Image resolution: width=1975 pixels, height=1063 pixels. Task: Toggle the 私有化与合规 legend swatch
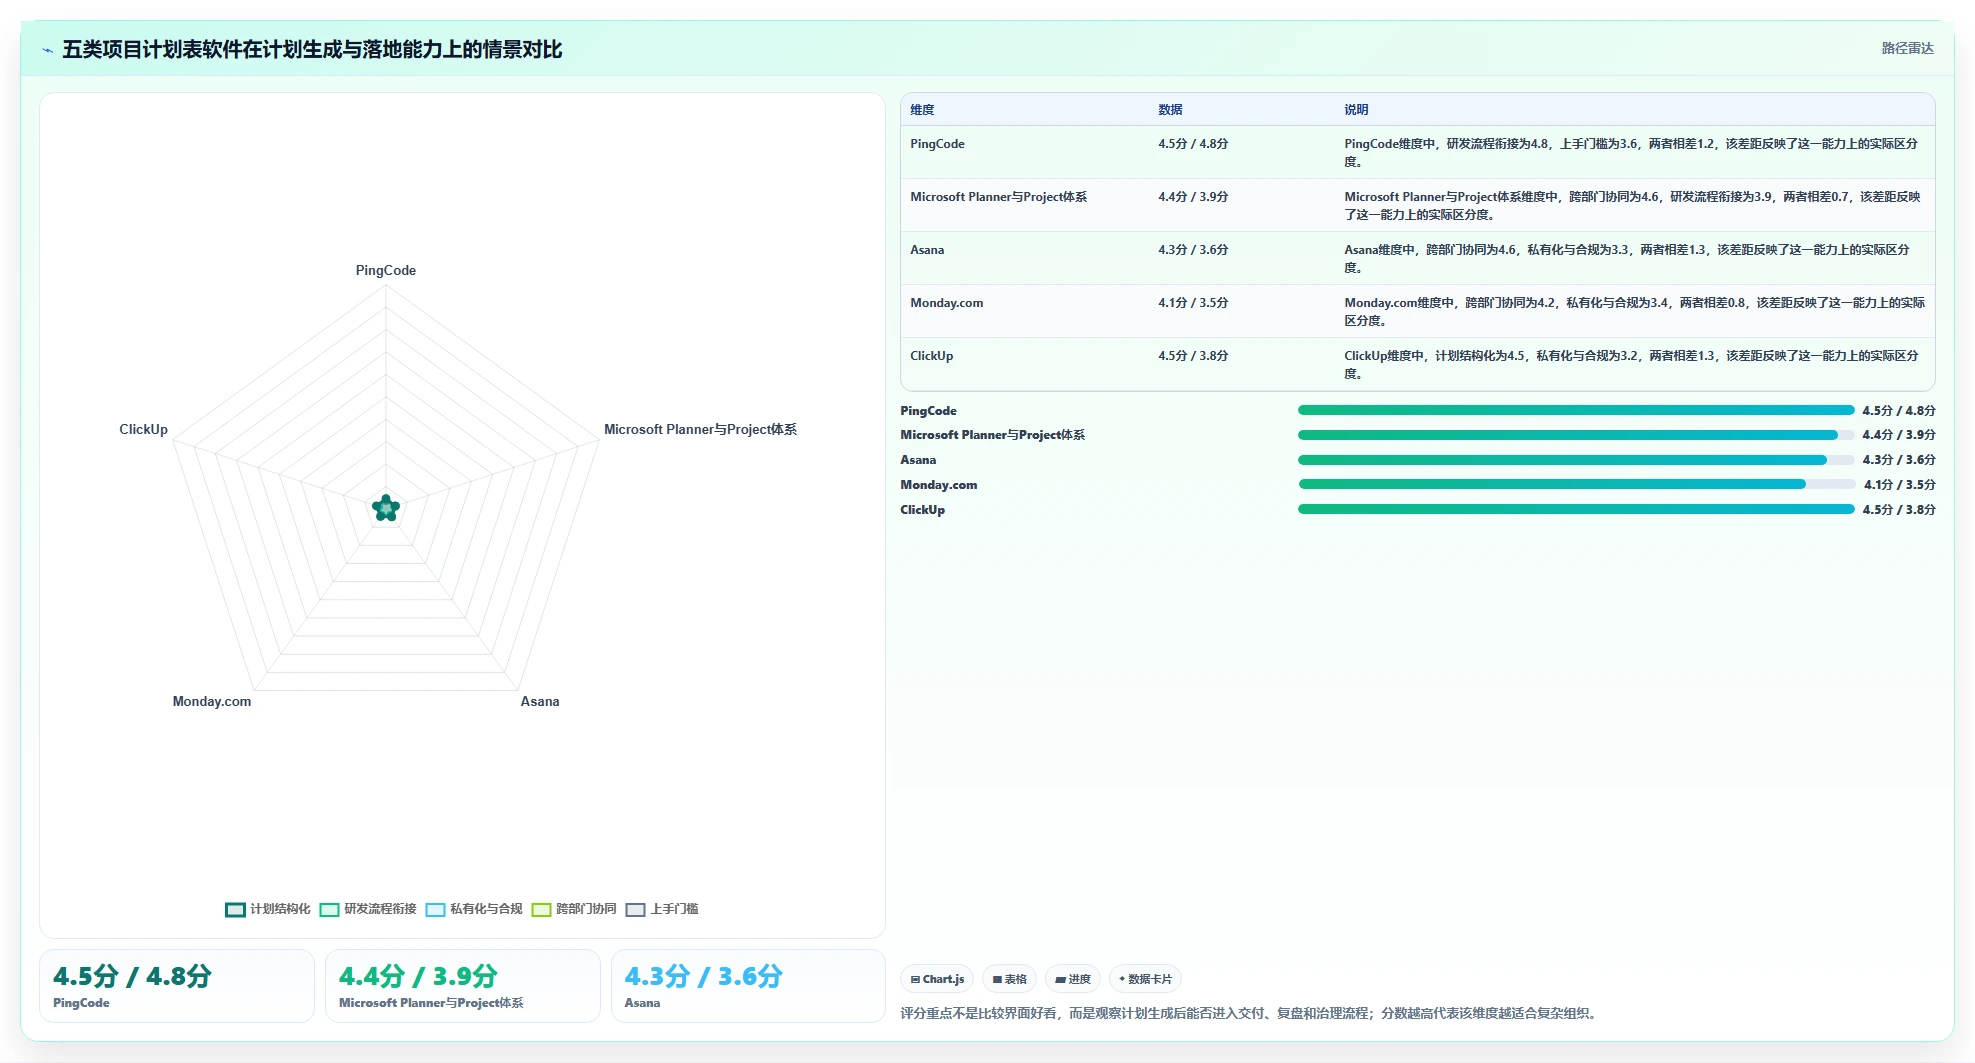(x=435, y=909)
